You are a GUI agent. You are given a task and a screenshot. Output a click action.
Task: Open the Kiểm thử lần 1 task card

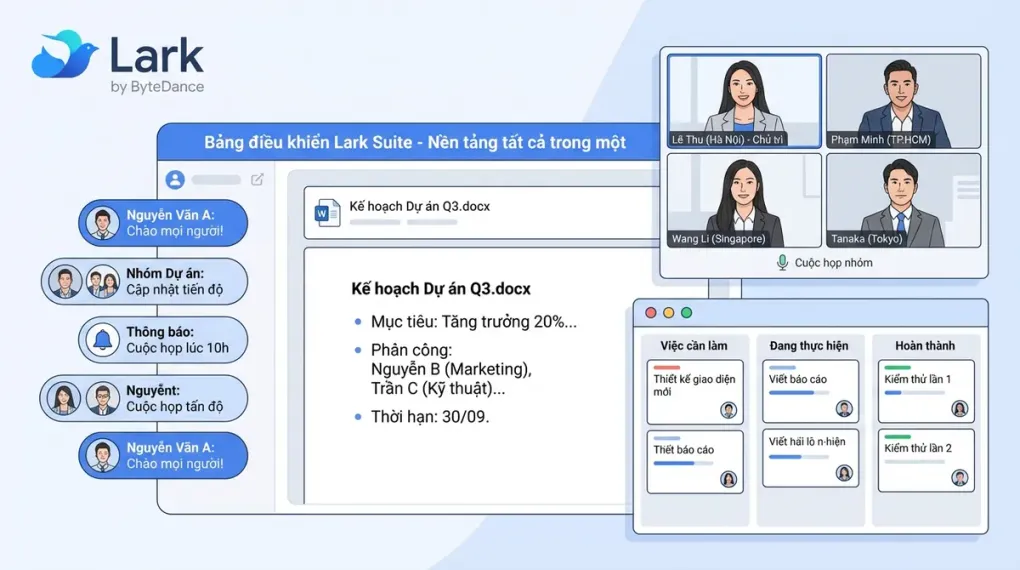926,391
